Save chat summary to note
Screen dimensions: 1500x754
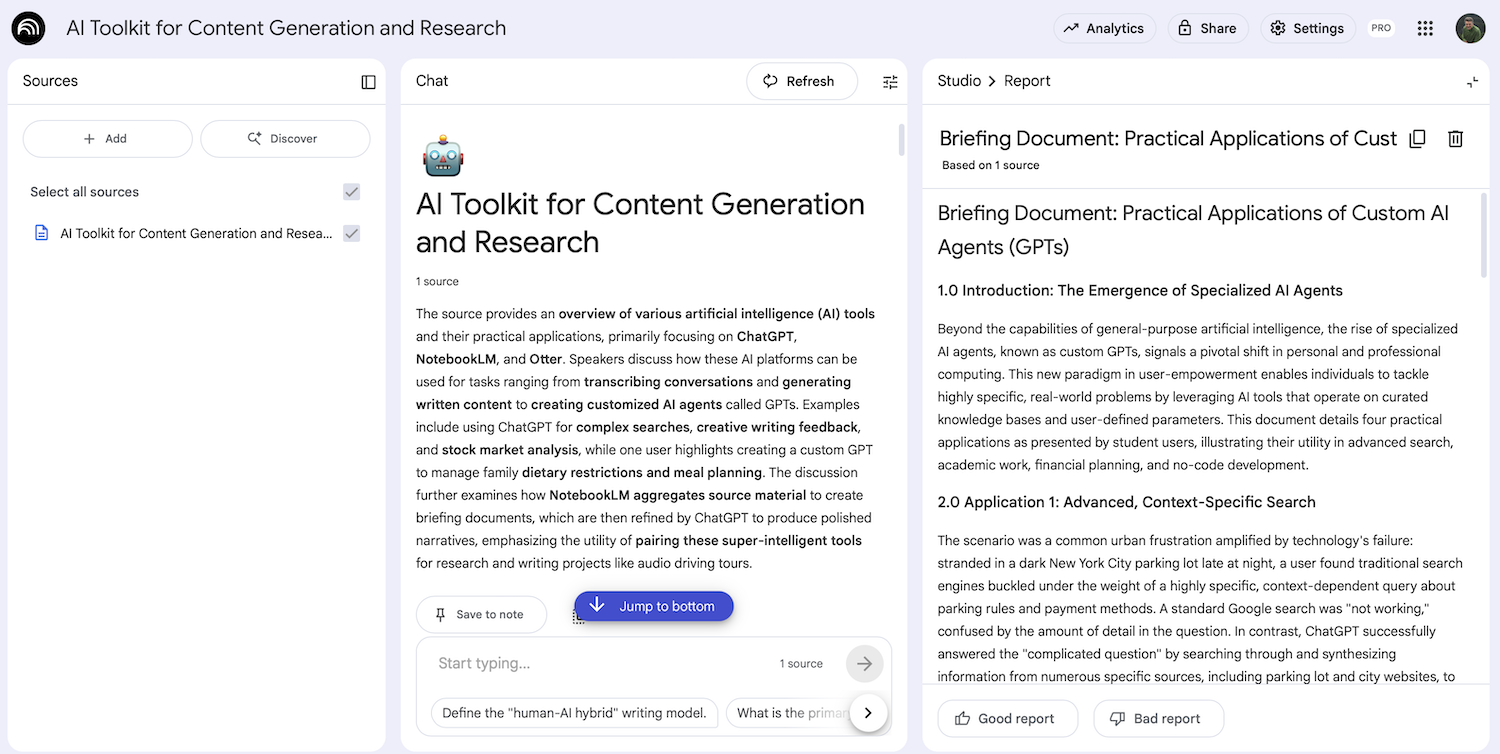[x=481, y=614]
